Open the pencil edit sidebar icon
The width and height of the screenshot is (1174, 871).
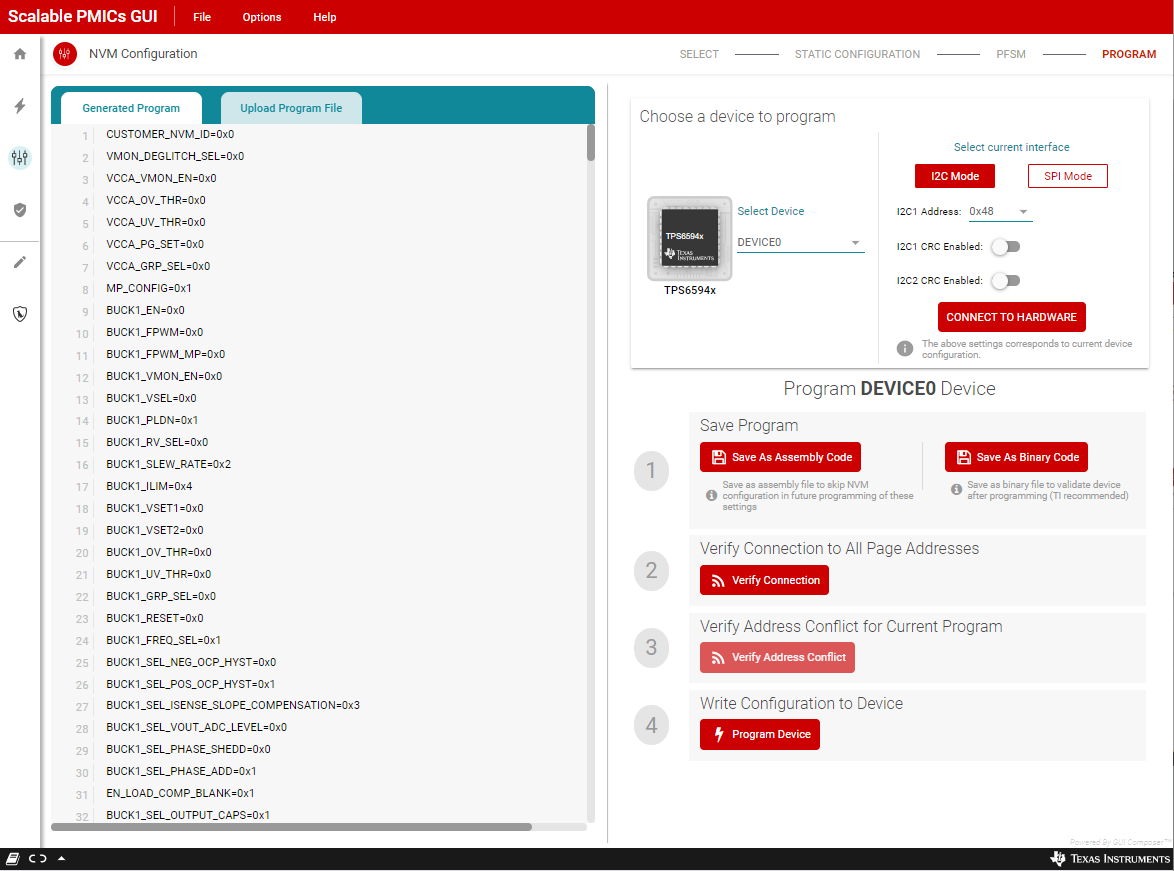pyautogui.click(x=20, y=262)
